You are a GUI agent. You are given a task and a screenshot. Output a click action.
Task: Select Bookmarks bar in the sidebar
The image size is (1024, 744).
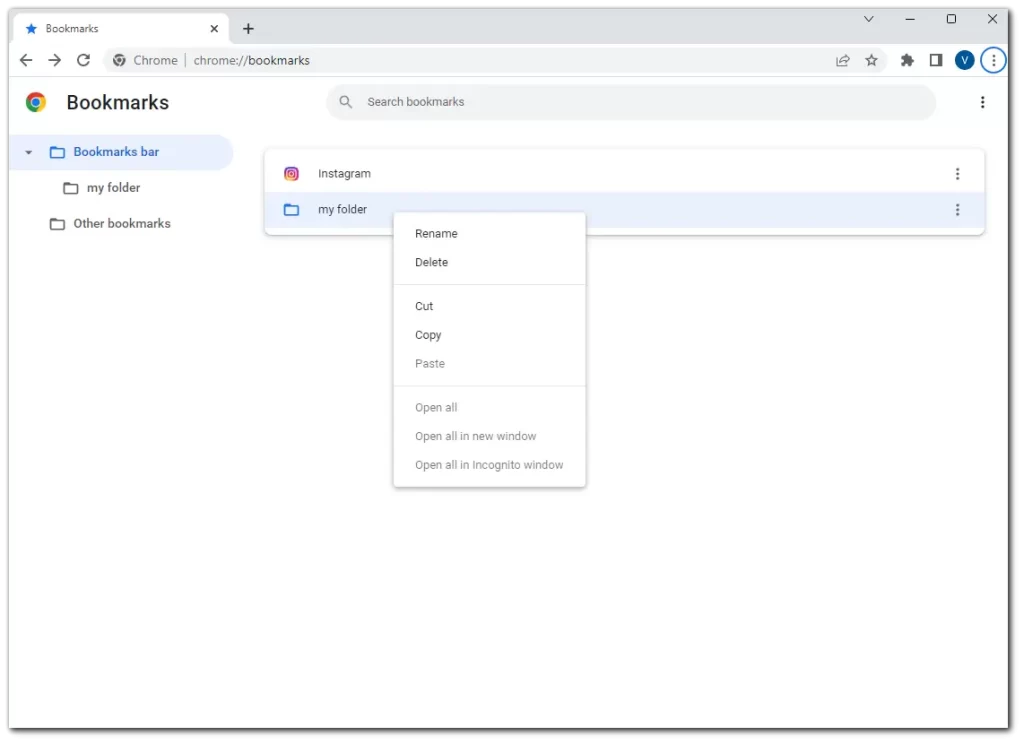pos(121,152)
